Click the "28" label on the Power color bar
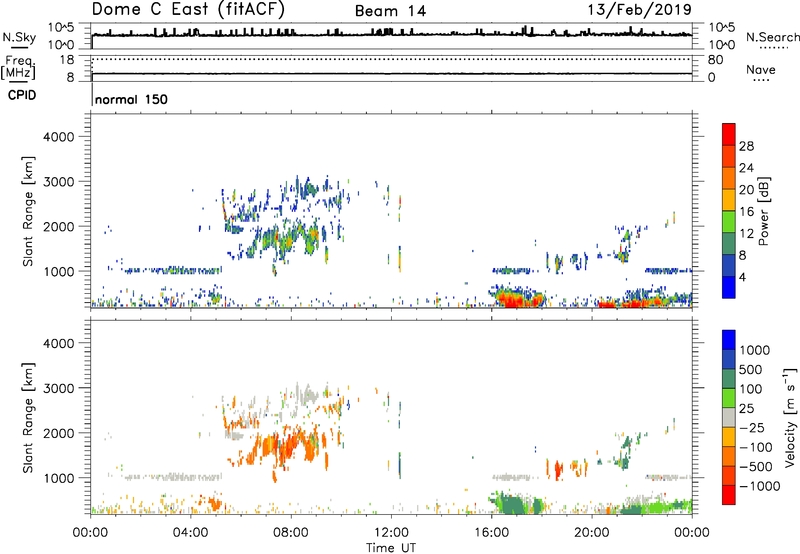800x554 pixels. (746, 146)
